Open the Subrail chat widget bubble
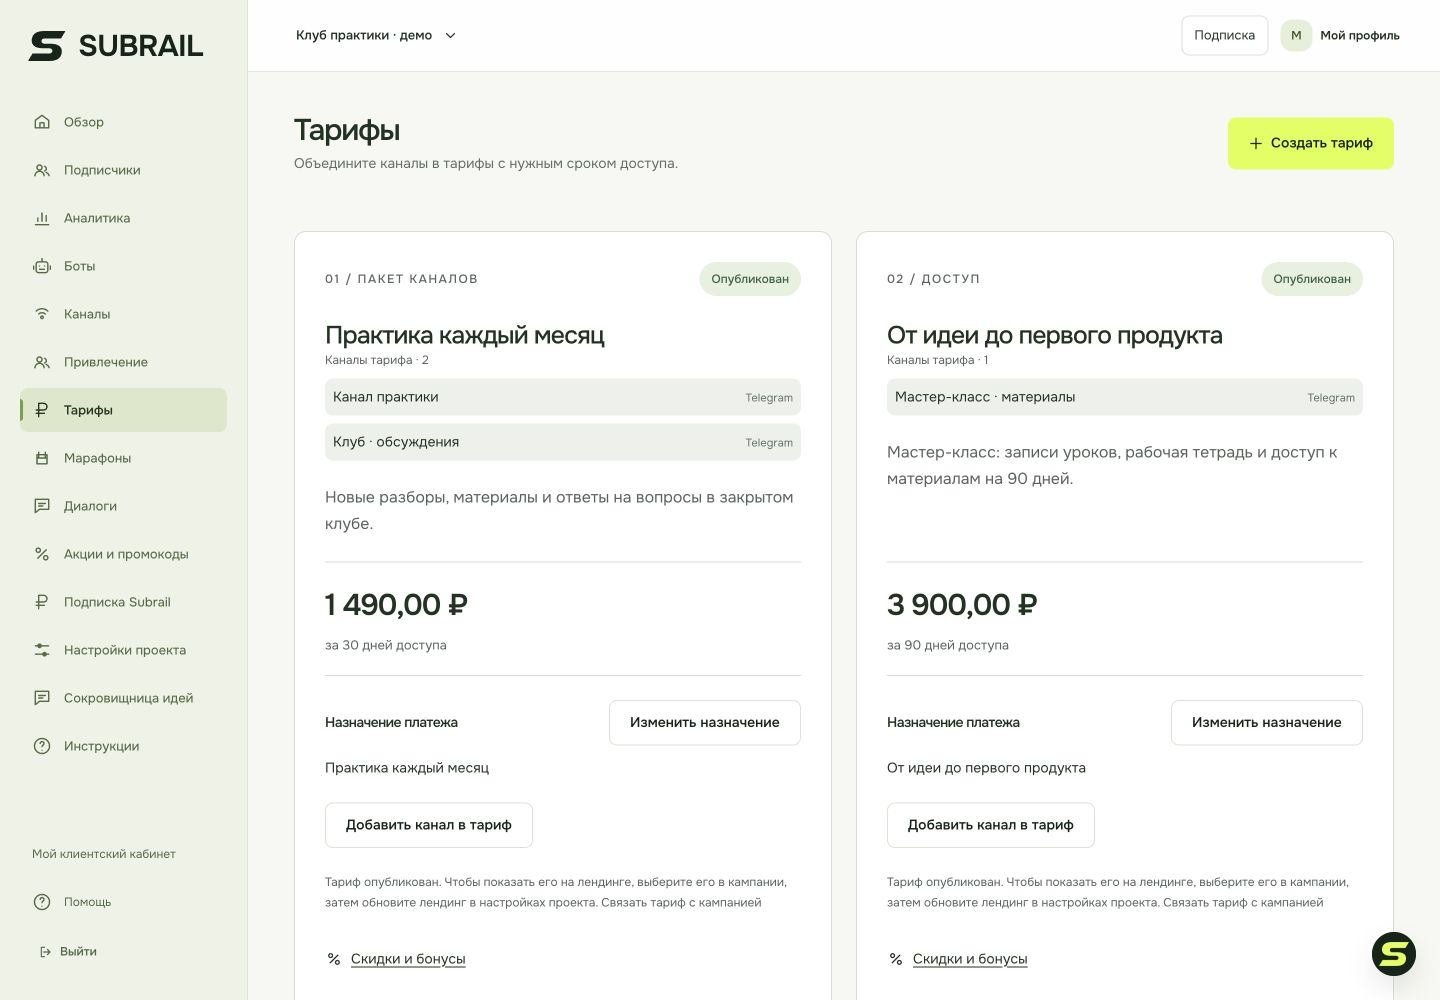 click(1394, 954)
